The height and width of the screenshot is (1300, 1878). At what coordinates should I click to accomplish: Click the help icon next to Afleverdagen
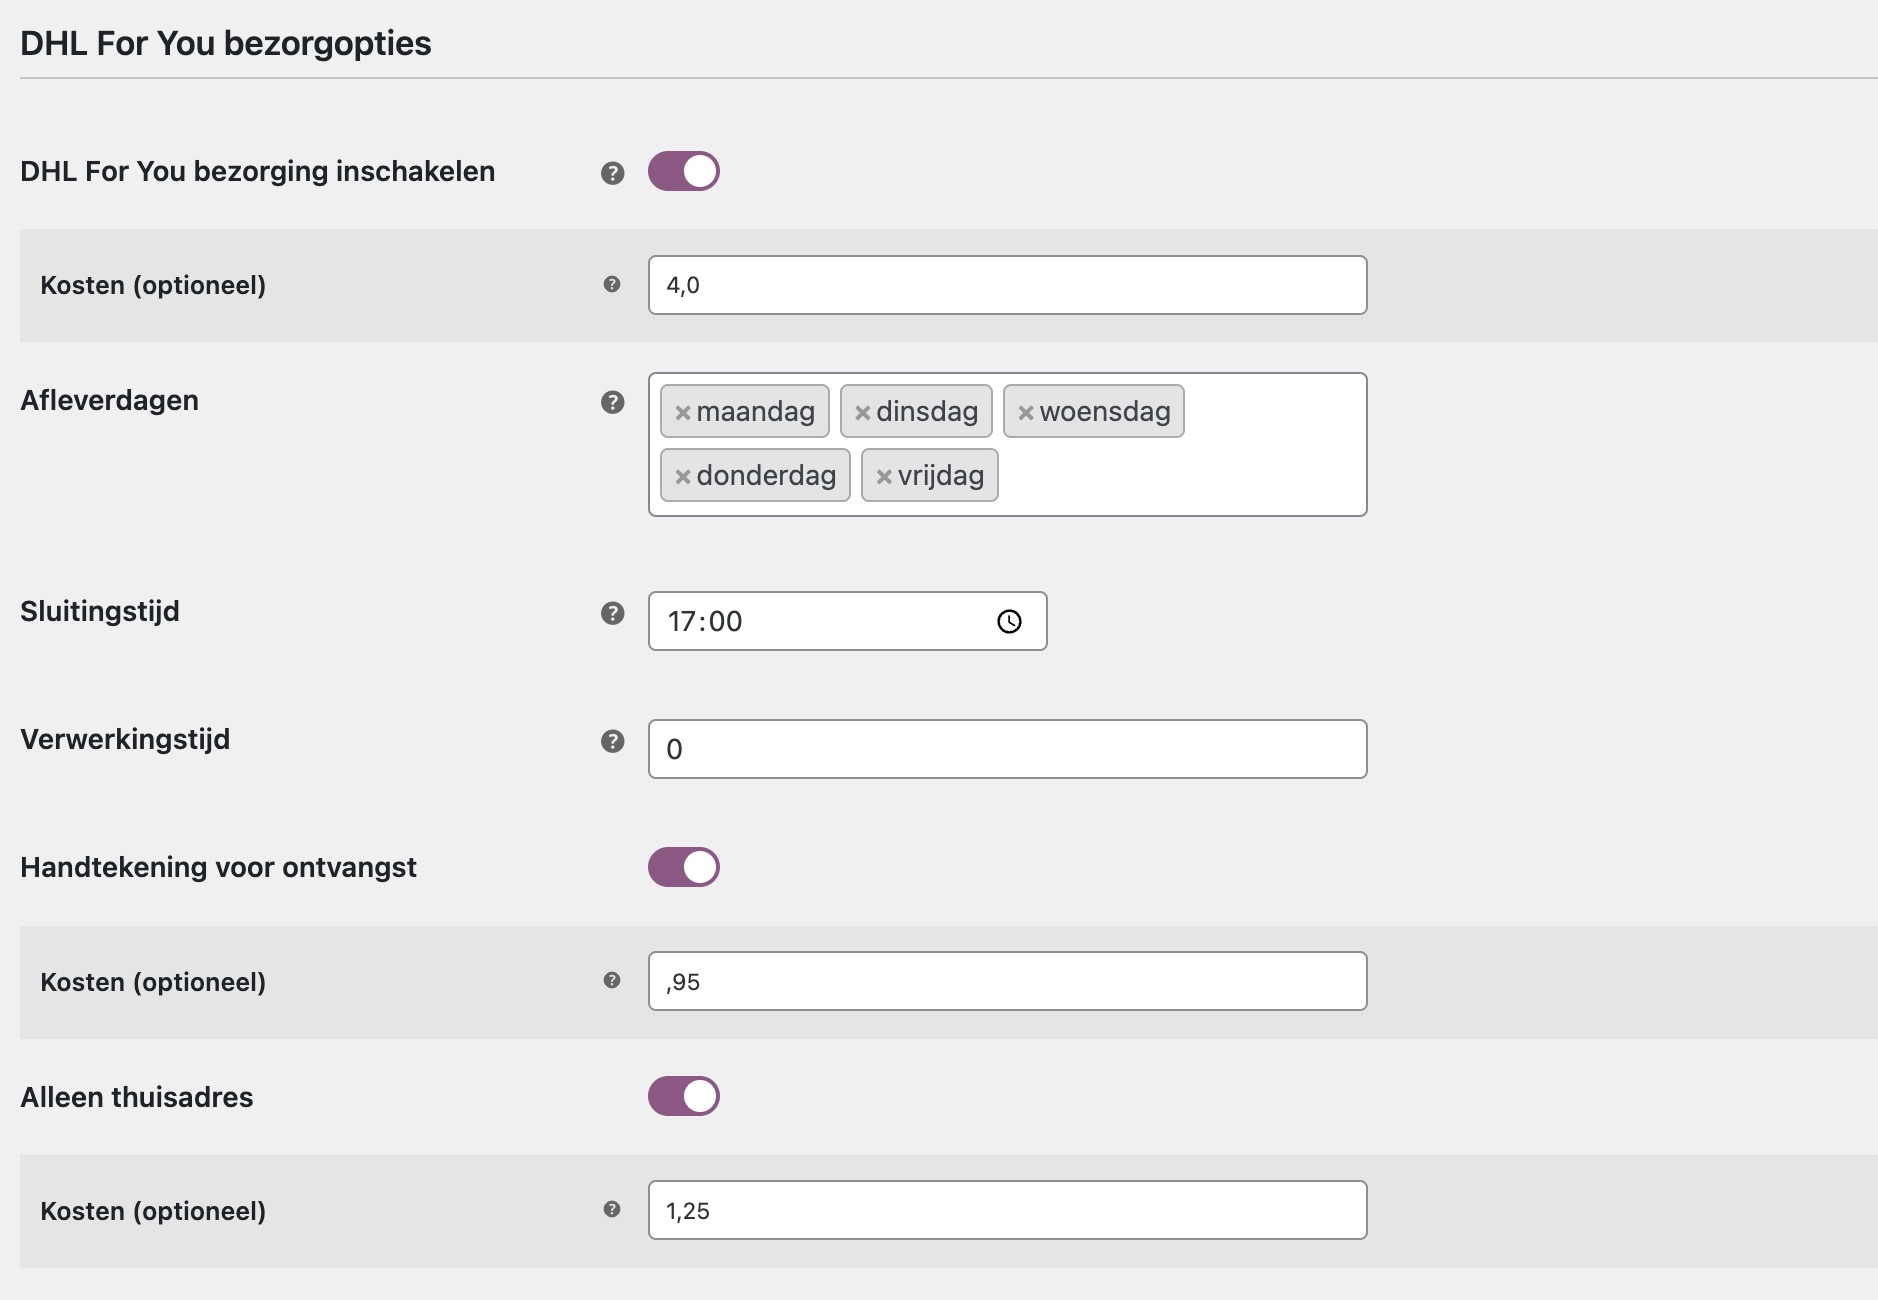[610, 401]
